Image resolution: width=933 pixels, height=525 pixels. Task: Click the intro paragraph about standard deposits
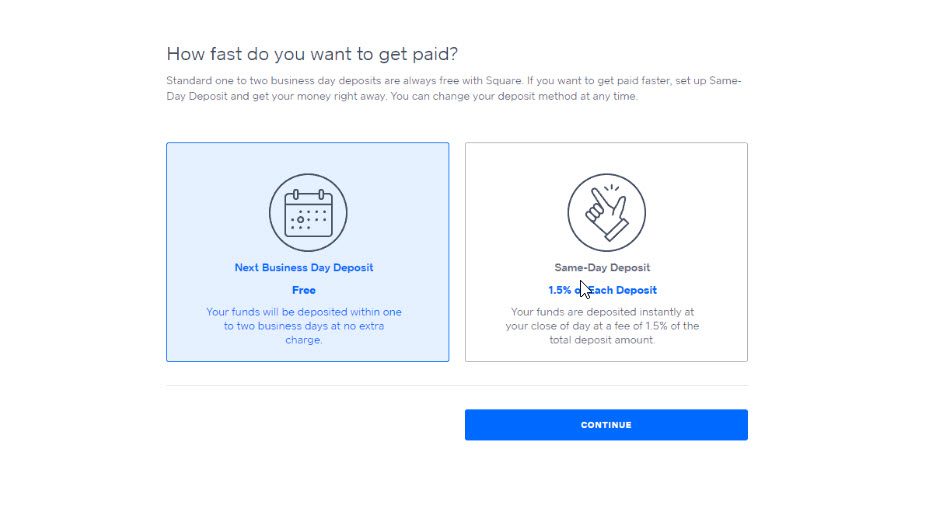tap(454, 88)
